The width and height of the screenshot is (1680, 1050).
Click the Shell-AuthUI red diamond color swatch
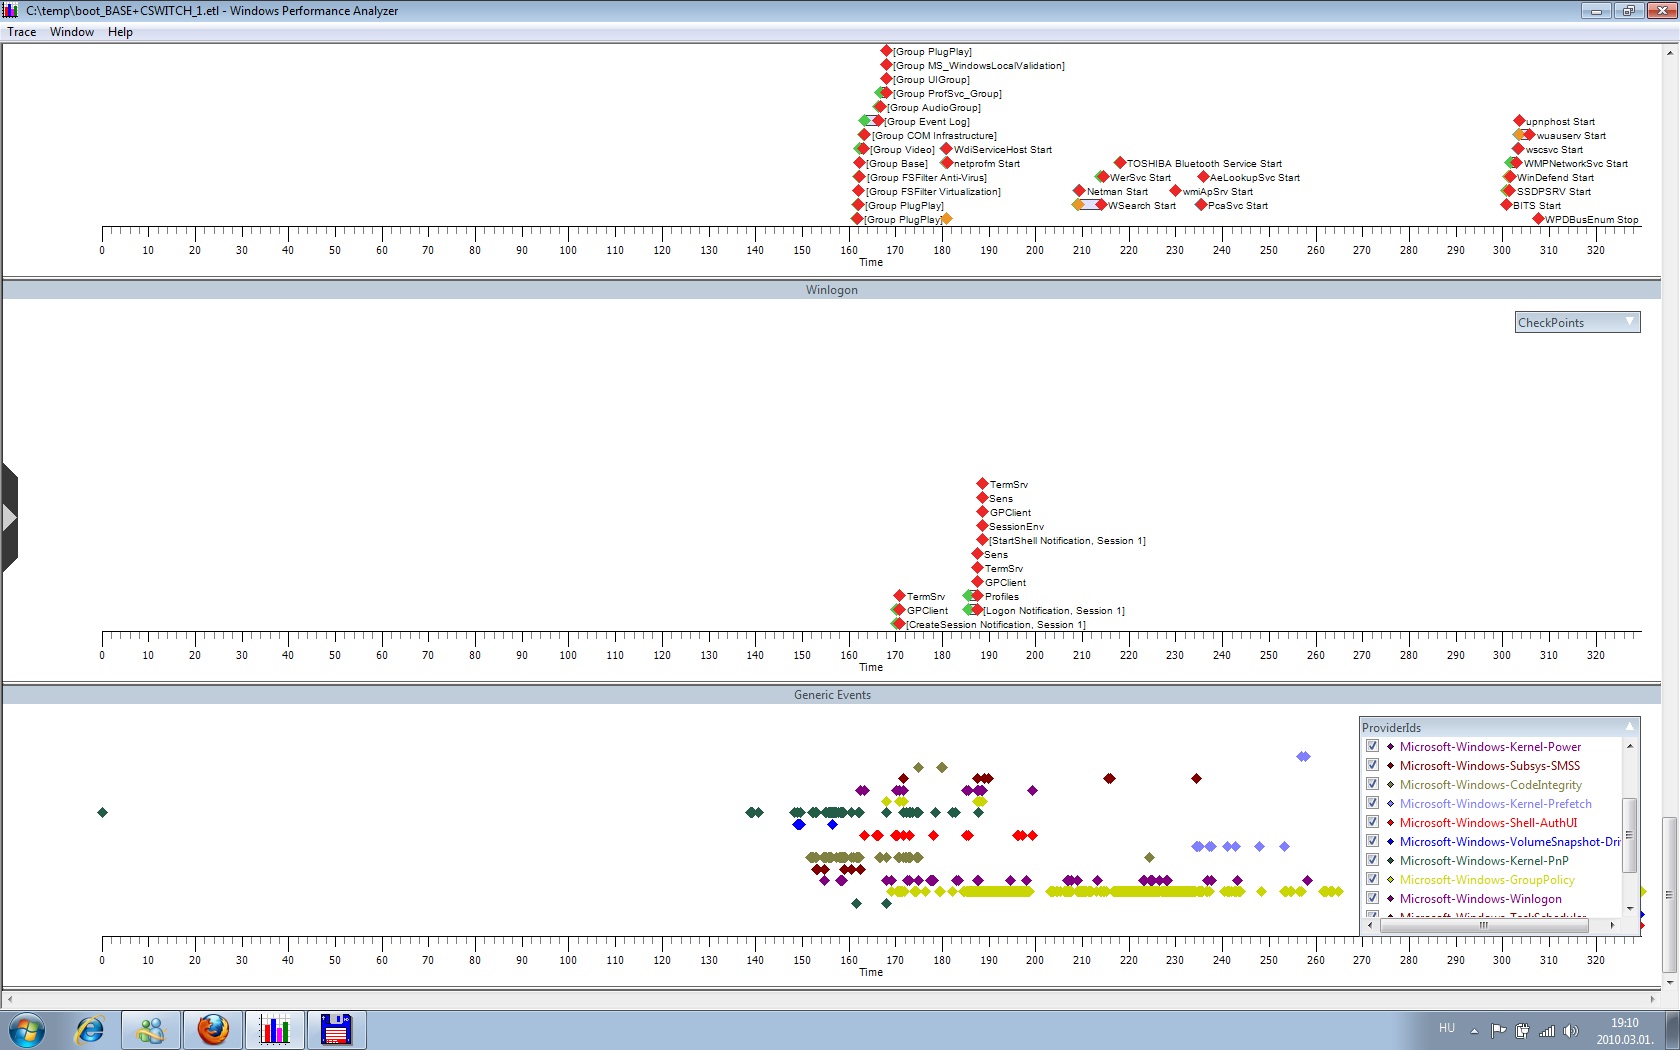pyautogui.click(x=1390, y=823)
